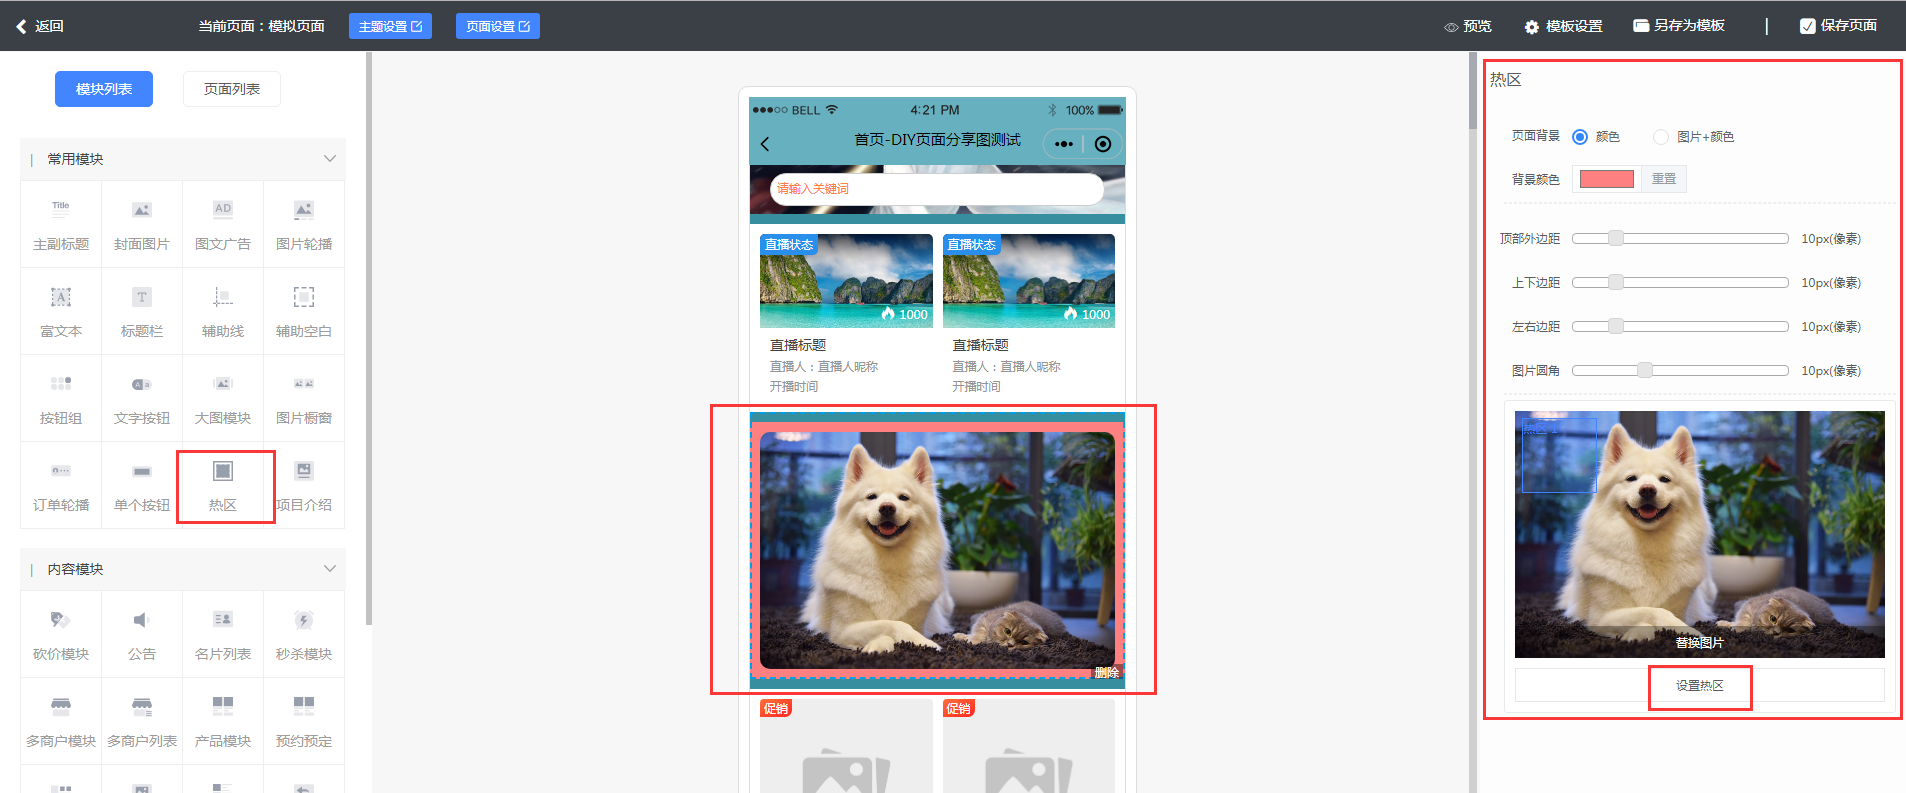Open 主题设置 theme settings
Screen dimensions: 1906x793
390,26
